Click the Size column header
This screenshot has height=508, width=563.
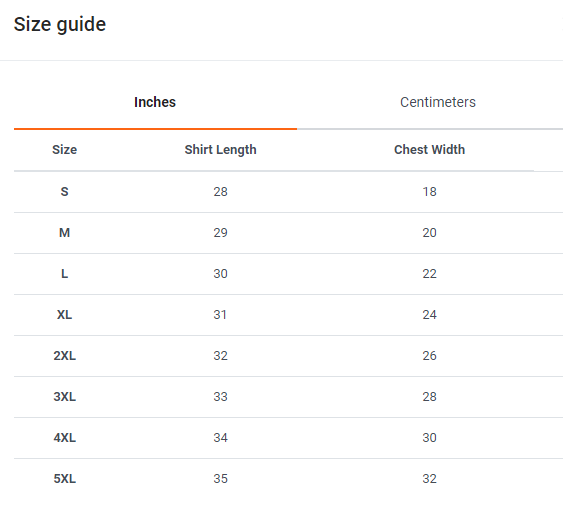pos(64,150)
